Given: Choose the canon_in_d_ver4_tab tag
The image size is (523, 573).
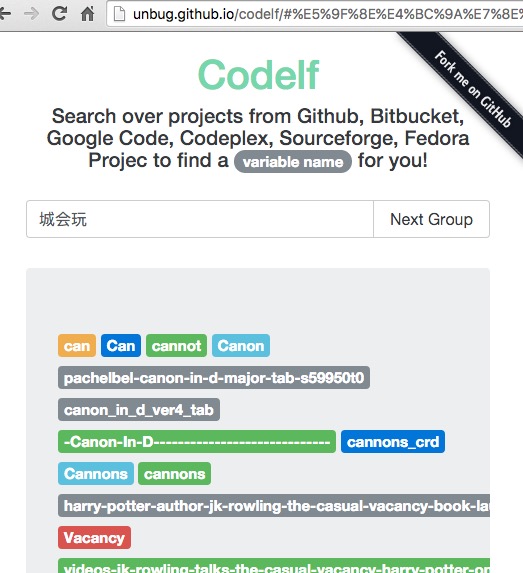Looking at the screenshot, I should (139, 410).
